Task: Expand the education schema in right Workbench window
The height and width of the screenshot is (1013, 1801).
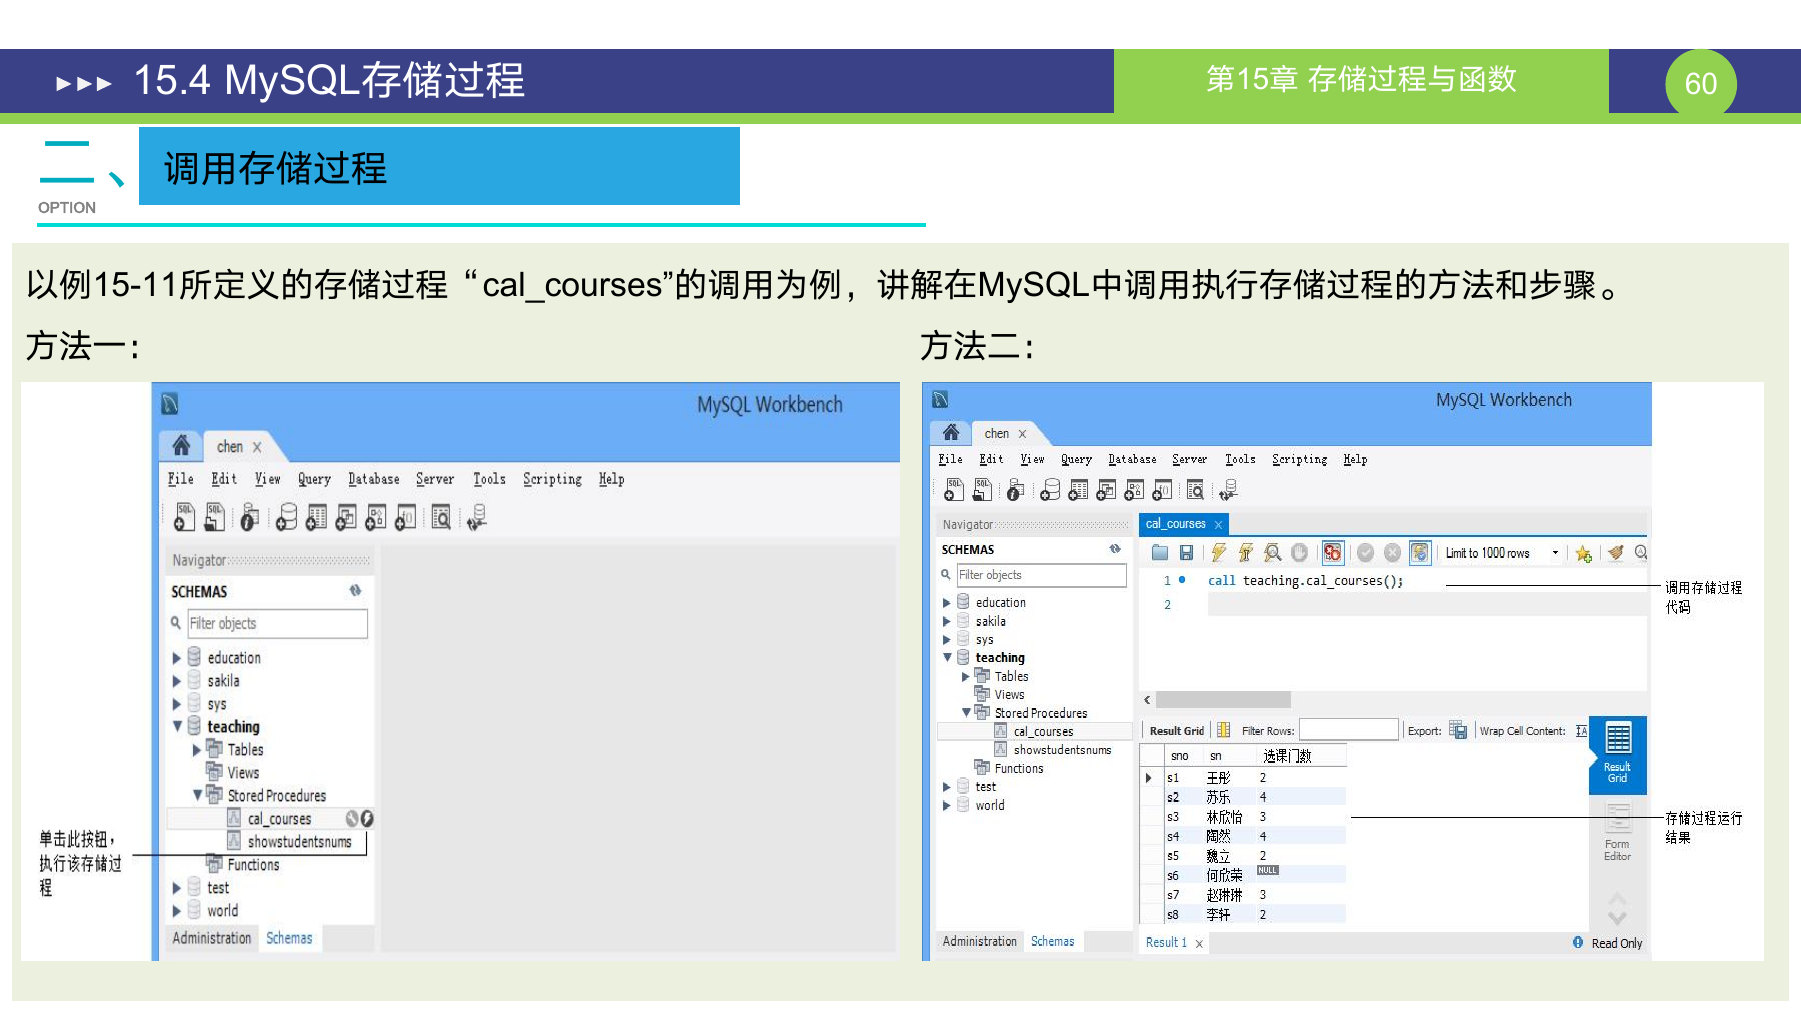Action: (946, 602)
